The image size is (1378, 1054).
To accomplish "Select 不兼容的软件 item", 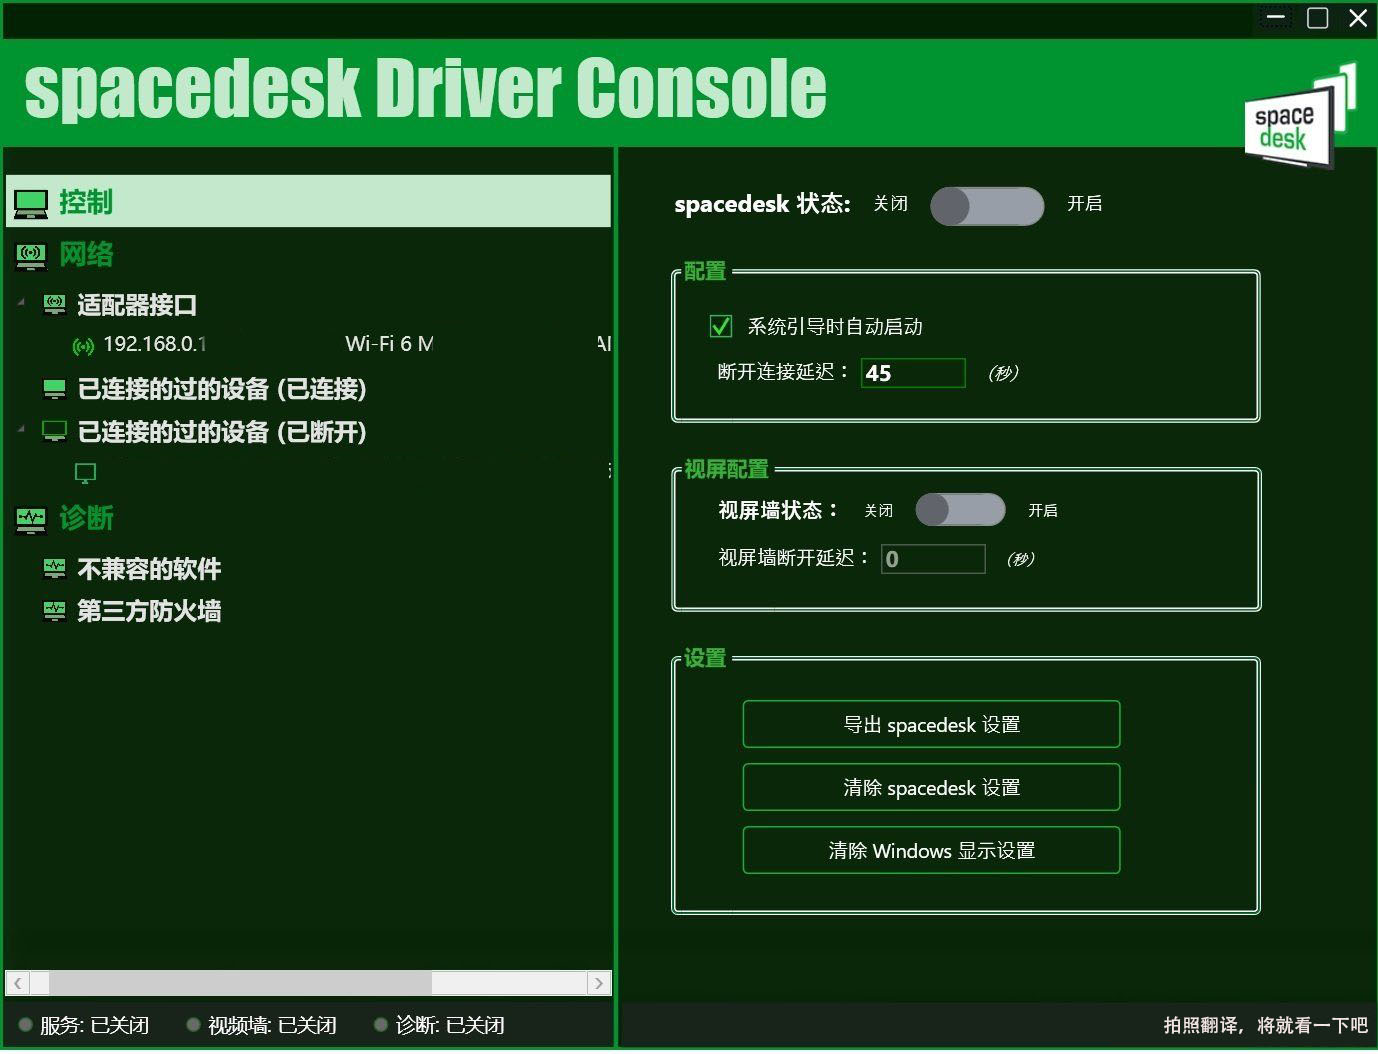I will click(149, 569).
